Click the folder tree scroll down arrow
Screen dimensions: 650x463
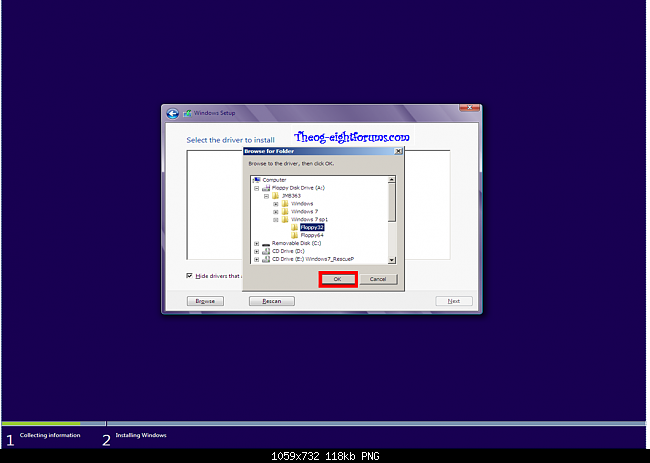pyautogui.click(x=391, y=260)
